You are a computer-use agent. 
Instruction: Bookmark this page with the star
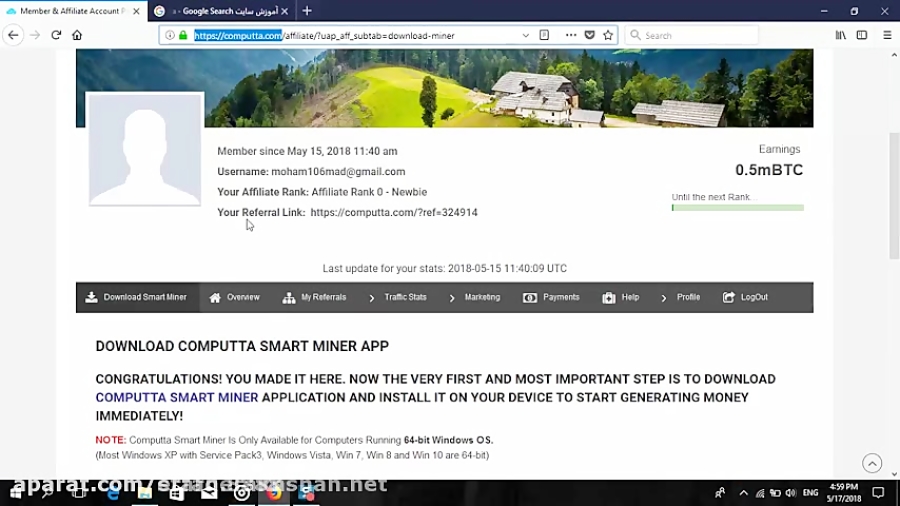coord(608,35)
